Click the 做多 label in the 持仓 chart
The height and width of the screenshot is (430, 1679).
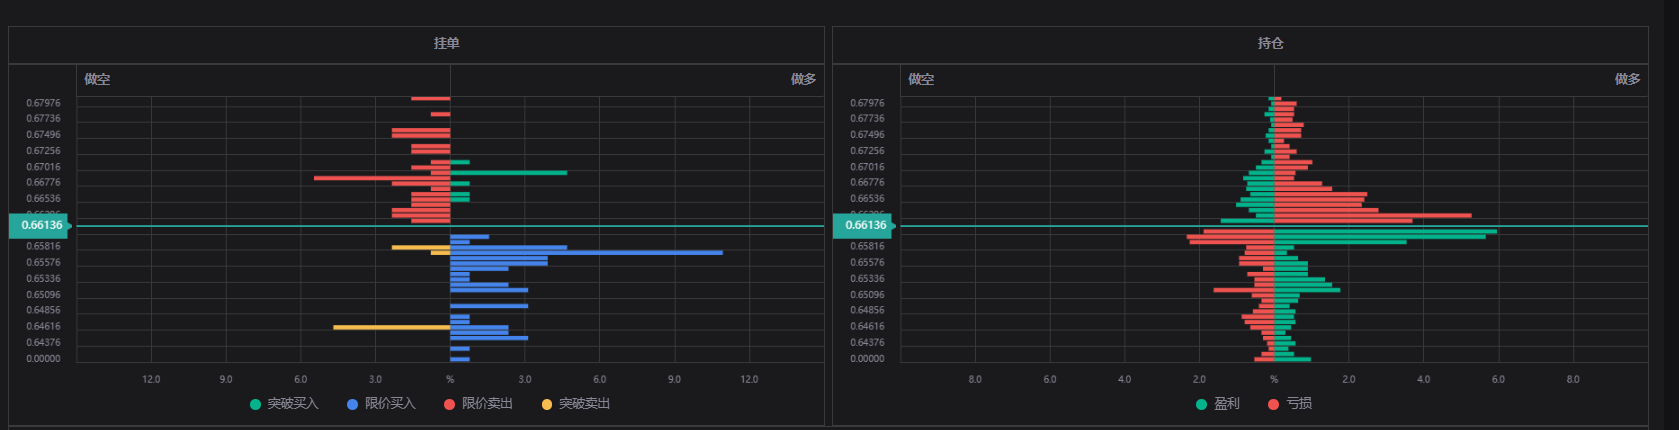click(x=1627, y=79)
